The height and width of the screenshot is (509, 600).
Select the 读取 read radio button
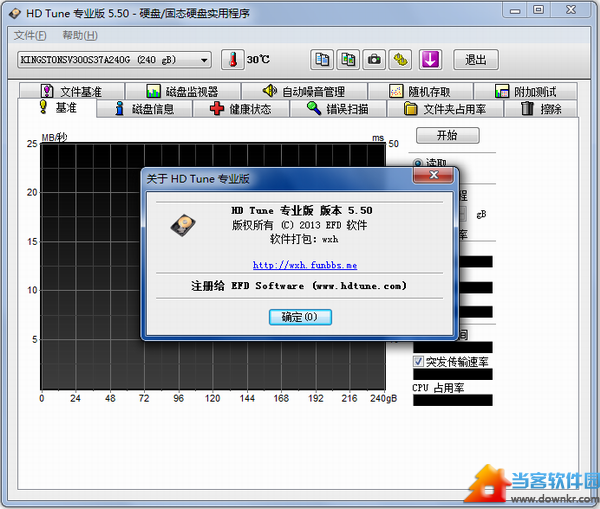pyautogui.click(x=418, y=163)
